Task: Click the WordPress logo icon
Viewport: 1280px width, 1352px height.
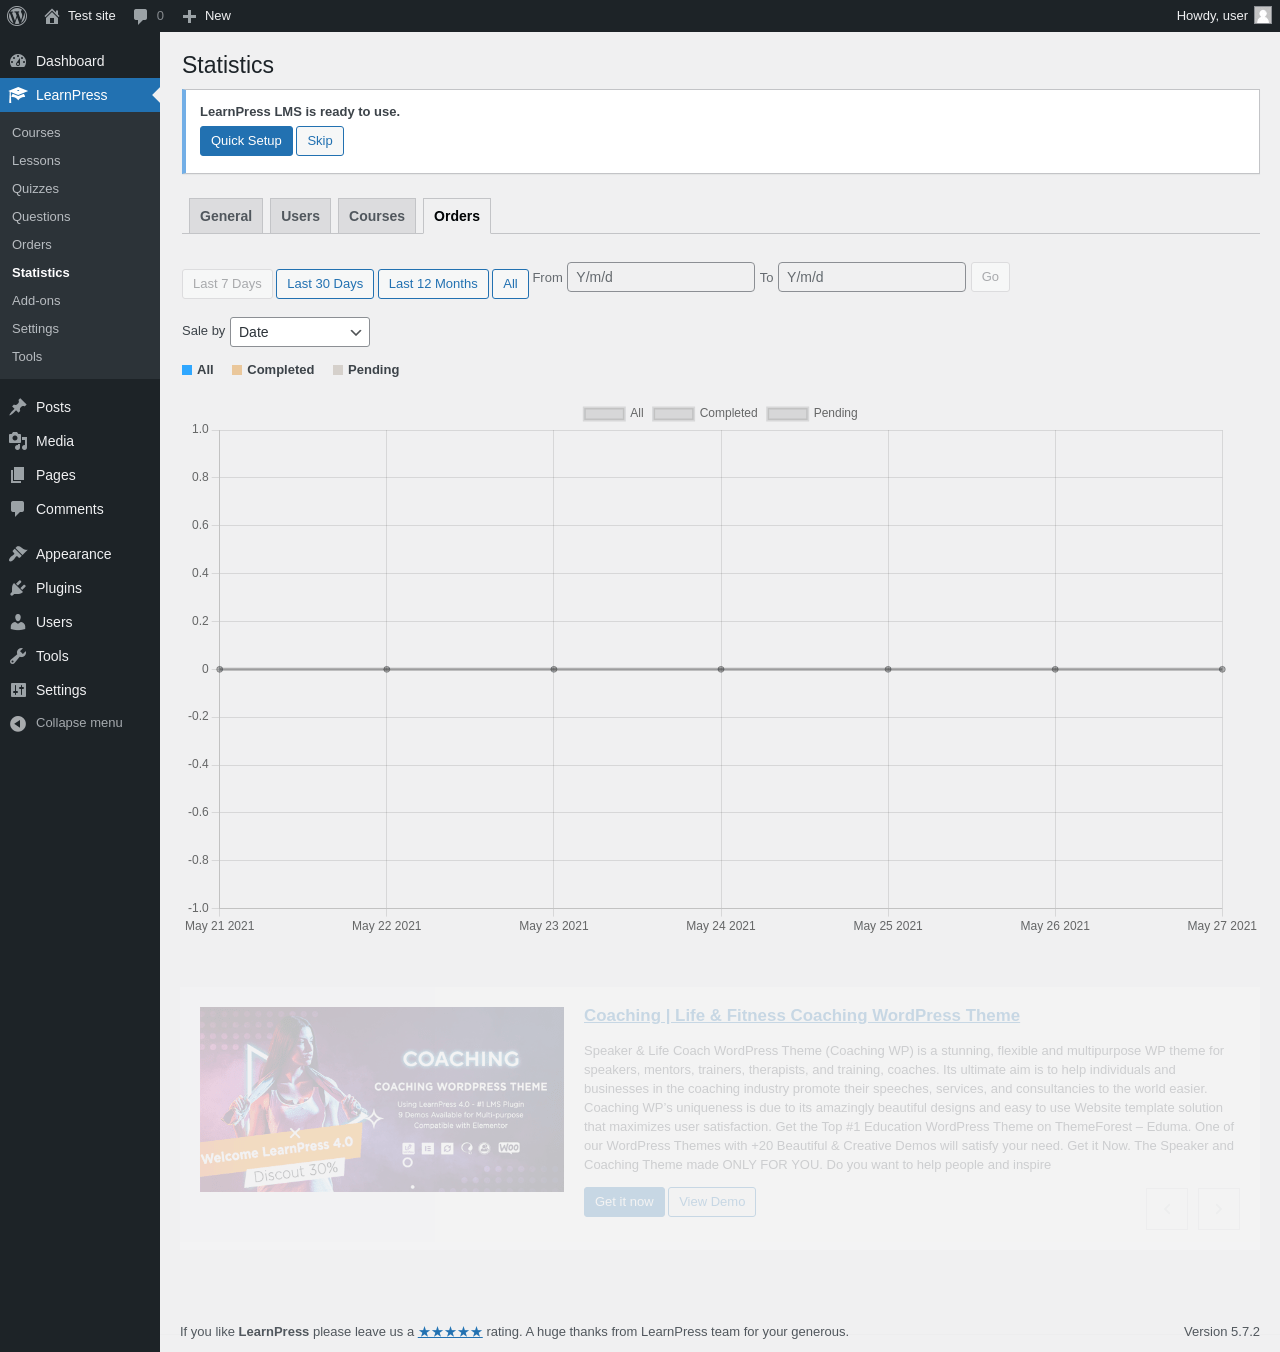Action: pos(17,16)
